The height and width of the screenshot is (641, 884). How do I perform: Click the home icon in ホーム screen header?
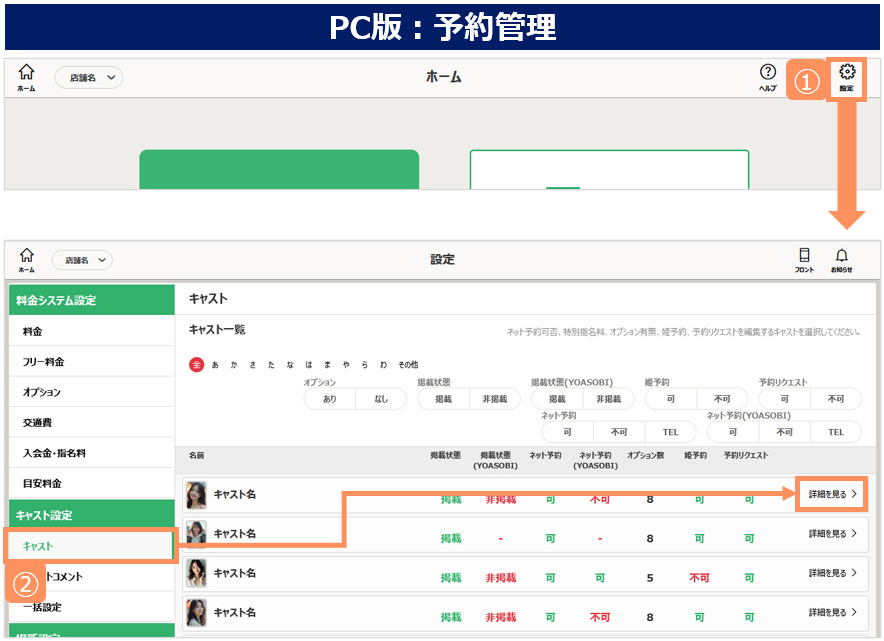[x=26, y=77]
